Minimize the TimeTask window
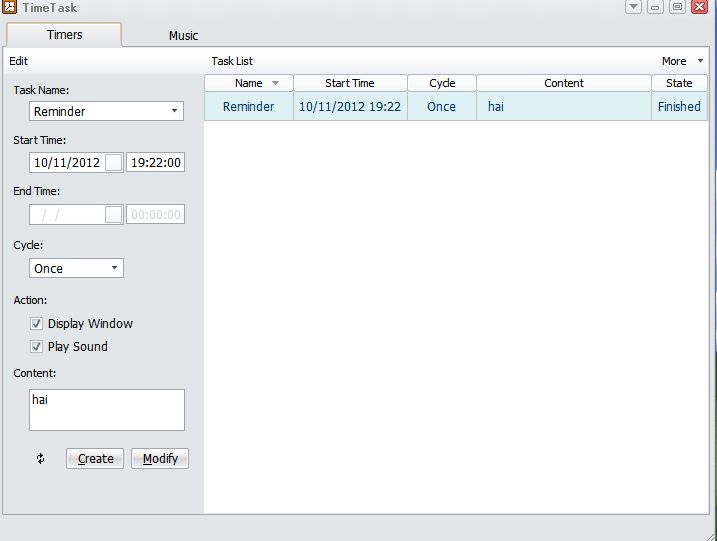Image resolution: width=717 pixels, height=541 pixels. pos(655,7)
